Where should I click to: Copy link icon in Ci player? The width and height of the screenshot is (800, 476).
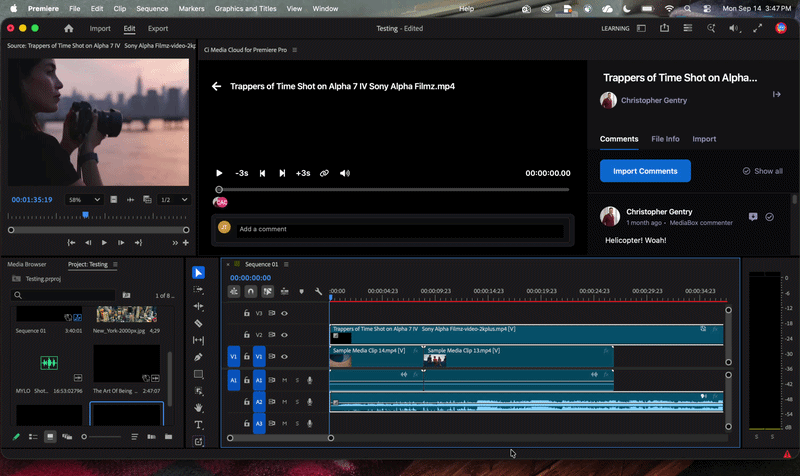pyautogui.click(x=324, y=173)
